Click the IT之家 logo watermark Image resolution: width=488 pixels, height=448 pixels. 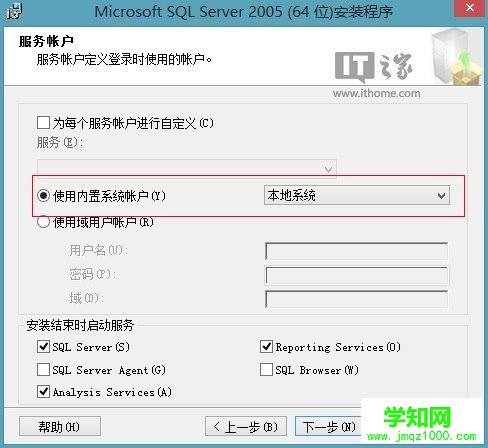(x=374, y=67)
